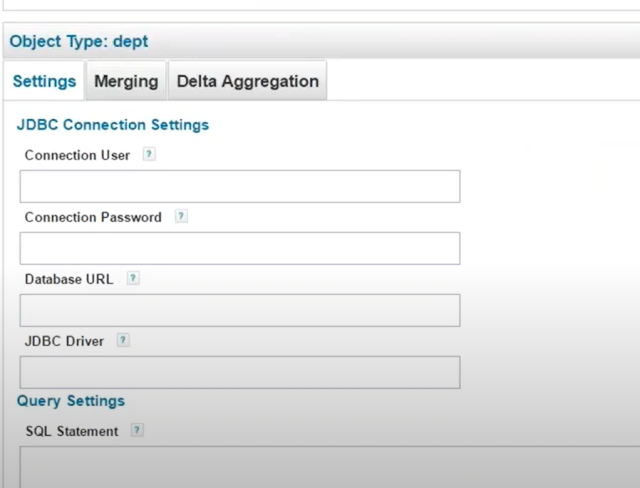The height and width of the screenshot is (488, 640).
Task: Focus the Connection User input field
Action: [240, 186]
